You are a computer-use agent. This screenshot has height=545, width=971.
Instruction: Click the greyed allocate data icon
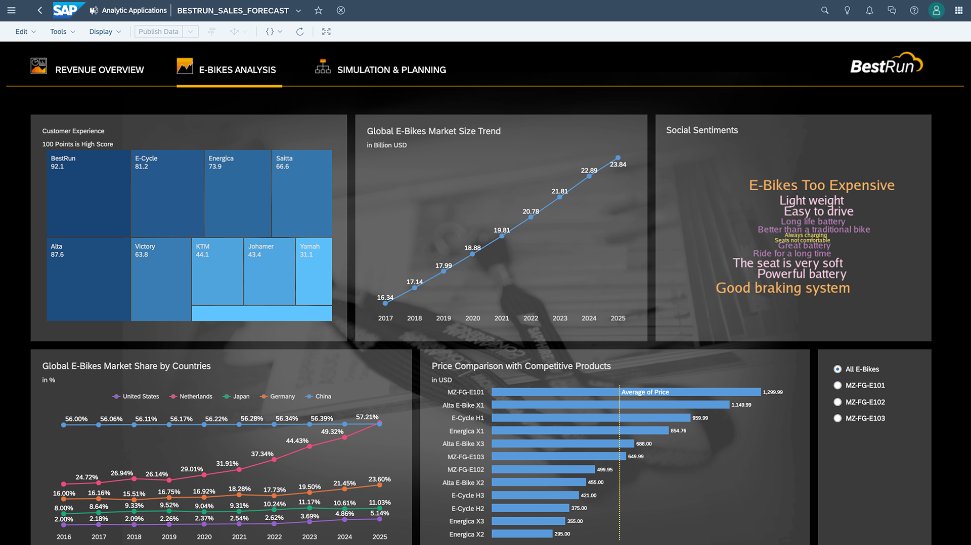tap(234, 32)
